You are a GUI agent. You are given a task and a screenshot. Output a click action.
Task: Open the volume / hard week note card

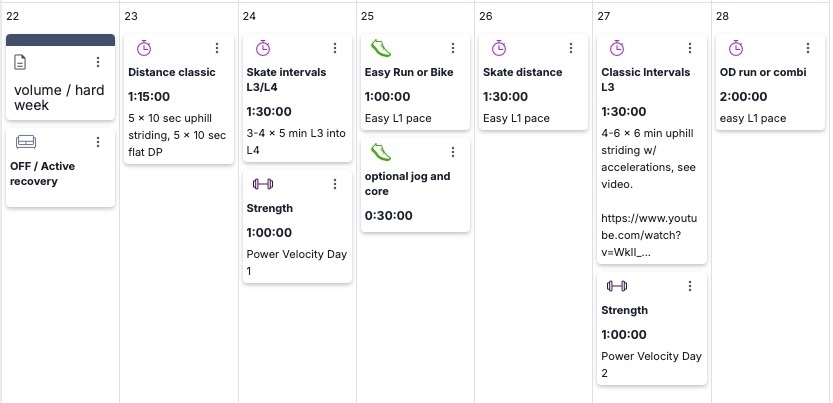click(59, 97)
